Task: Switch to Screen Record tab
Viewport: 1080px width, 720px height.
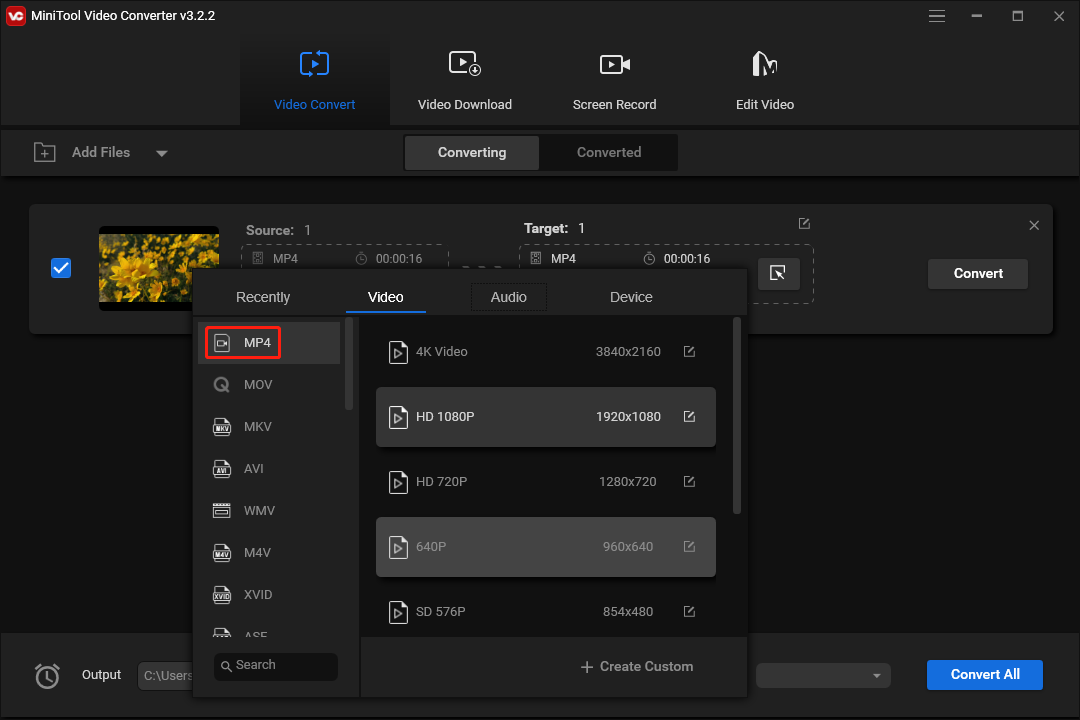Action: 614,81
